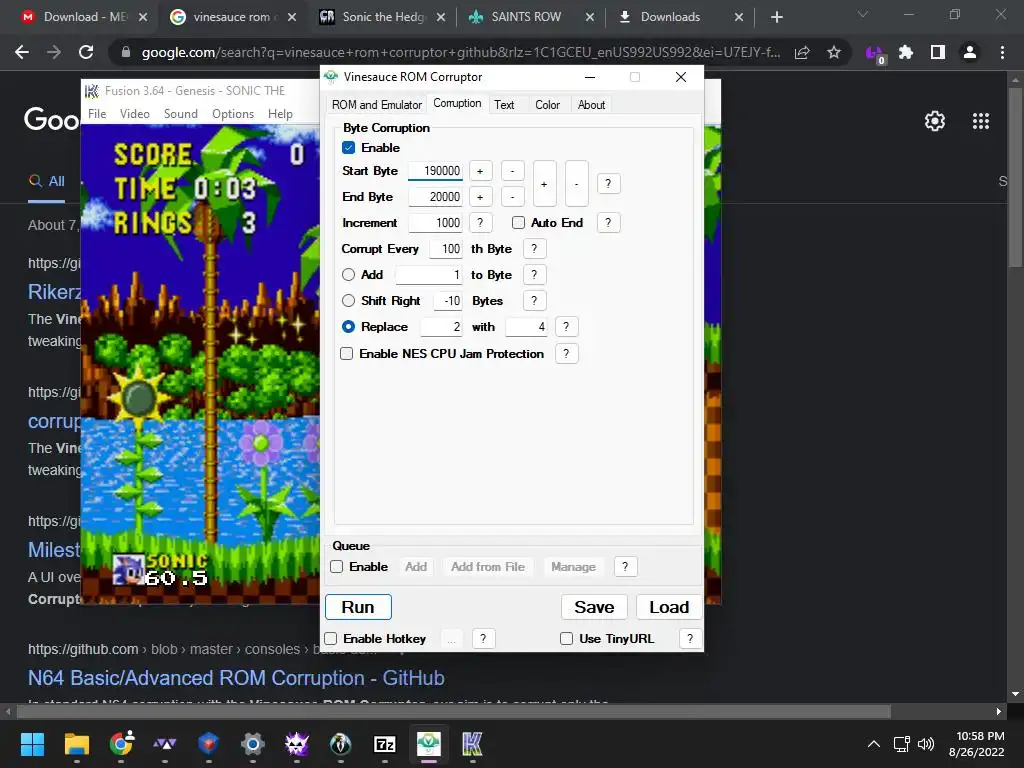
Task: Switch to the SAINTS ROW browser tab
Action: 531,17
